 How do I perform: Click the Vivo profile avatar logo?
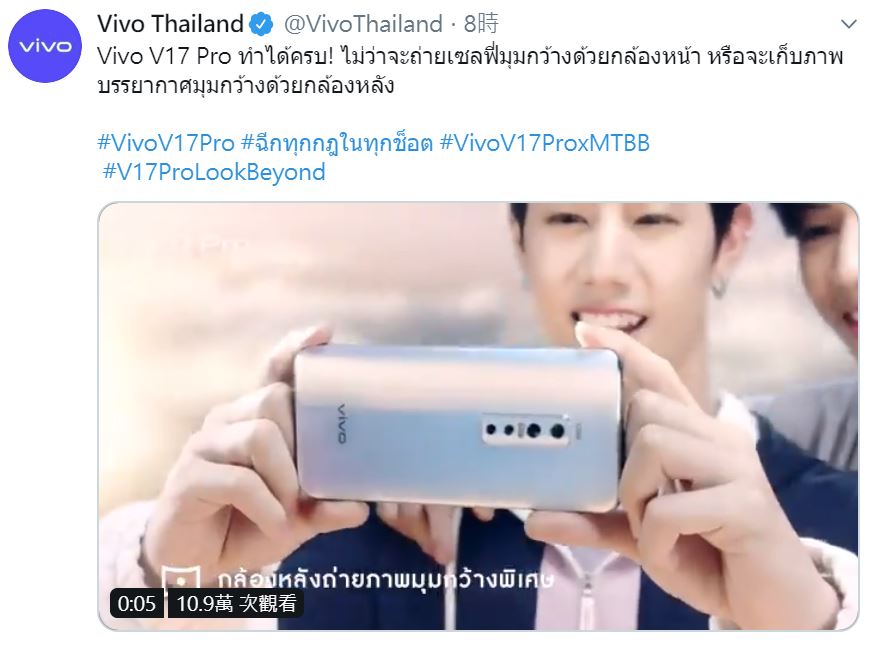point(45,46)
